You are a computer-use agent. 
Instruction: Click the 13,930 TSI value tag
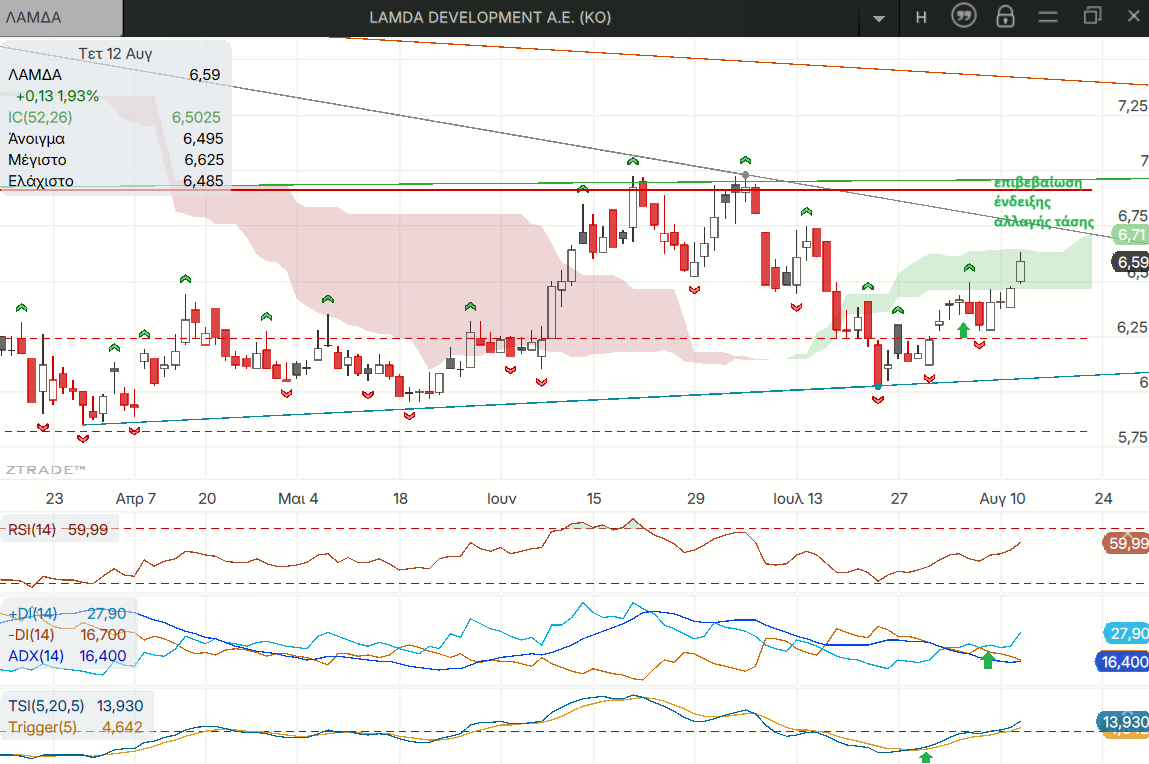(1123, 722)
